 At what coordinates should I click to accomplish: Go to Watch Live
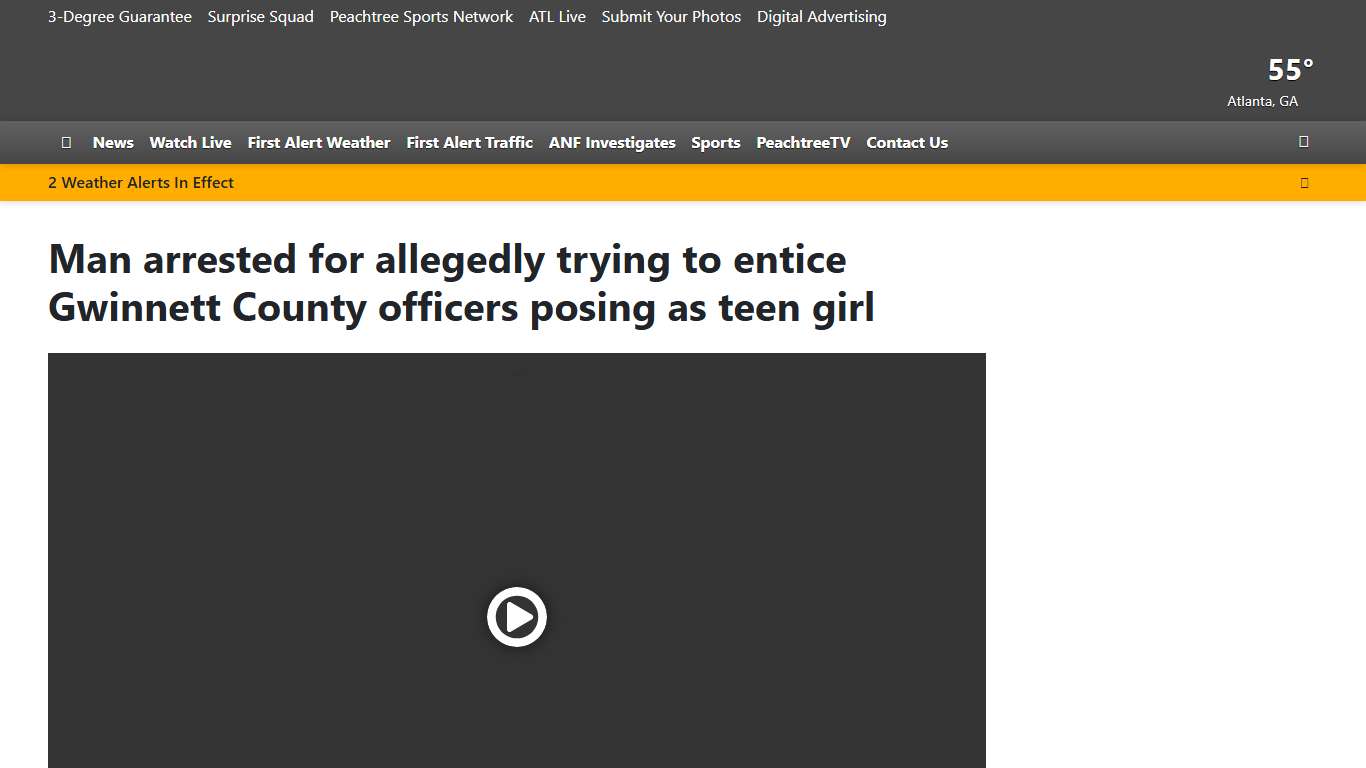(x=190, y=143)
